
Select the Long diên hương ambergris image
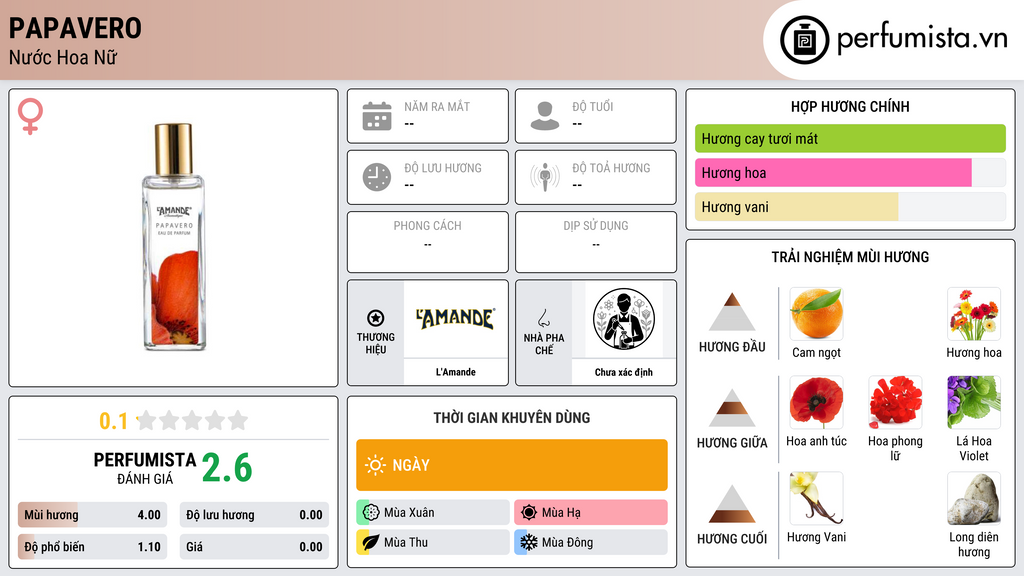pyautogui.click(x=974, y=498)
